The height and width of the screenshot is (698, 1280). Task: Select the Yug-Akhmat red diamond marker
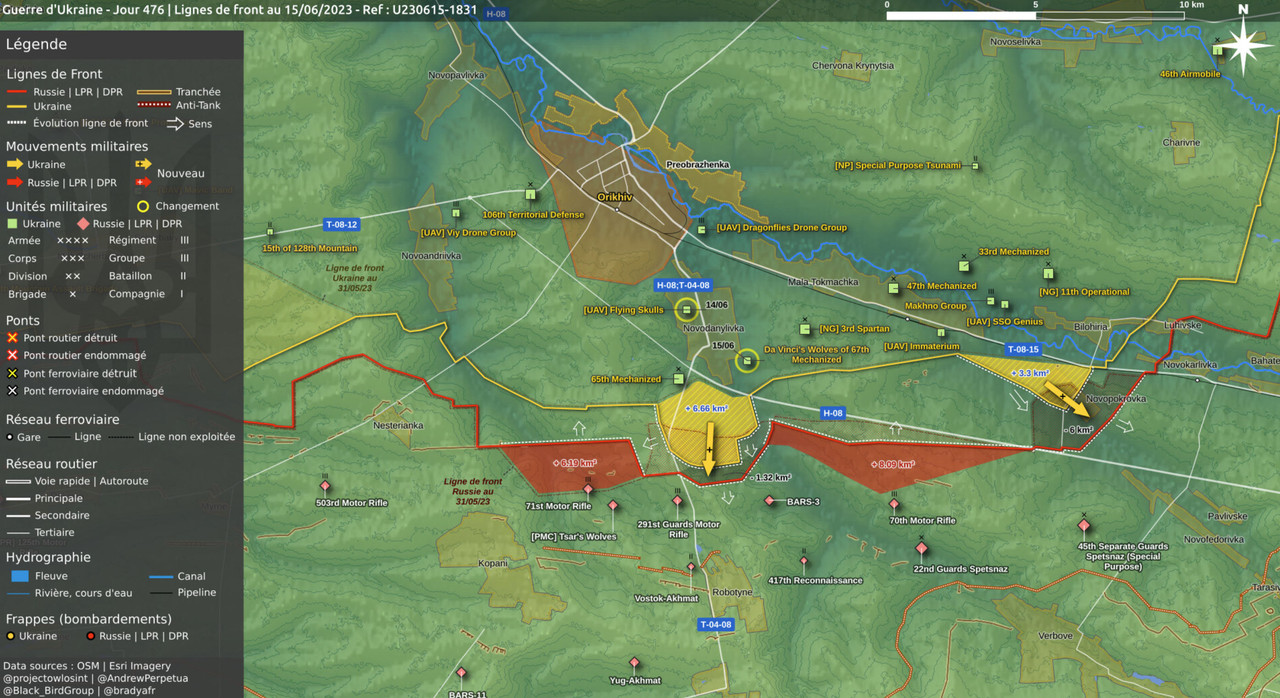point(634,663)
